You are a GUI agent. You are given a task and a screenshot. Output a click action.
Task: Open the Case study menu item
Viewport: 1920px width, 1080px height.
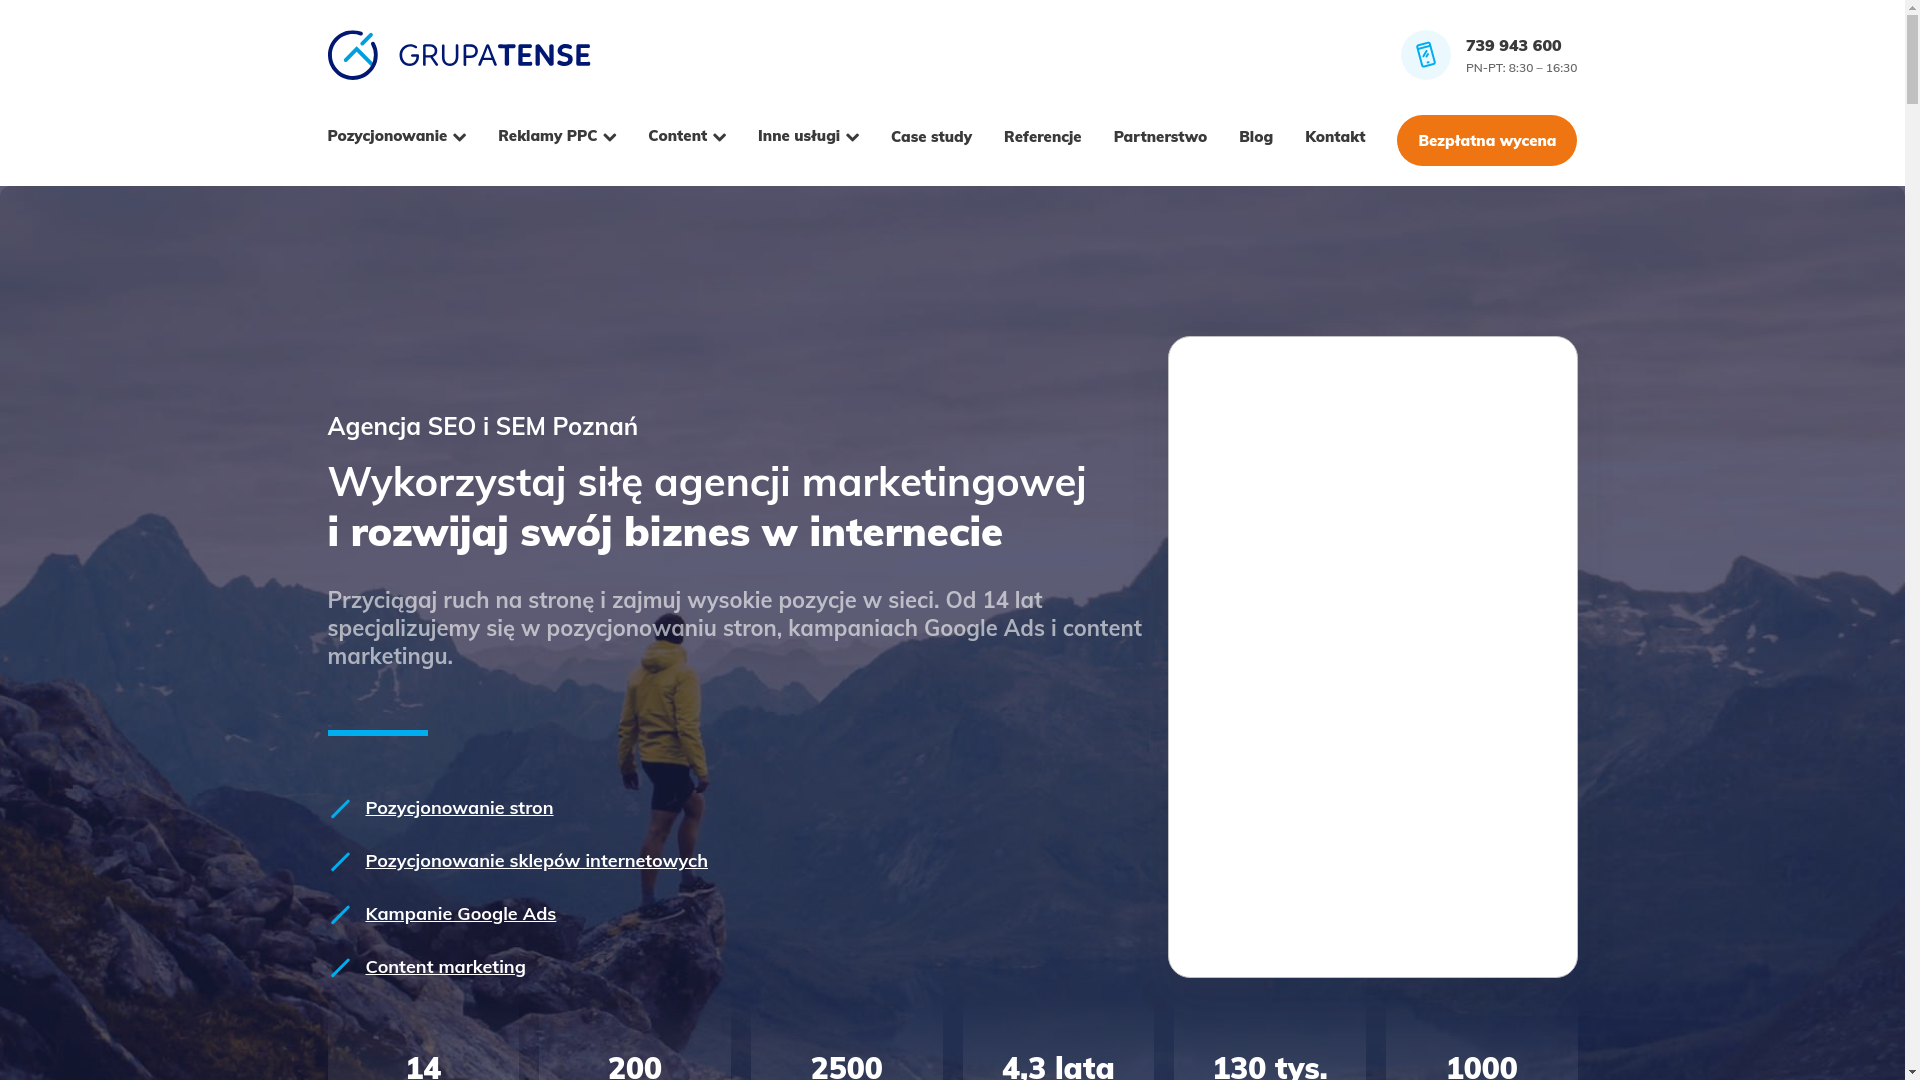pyautogui.click(x=930, y=137)
